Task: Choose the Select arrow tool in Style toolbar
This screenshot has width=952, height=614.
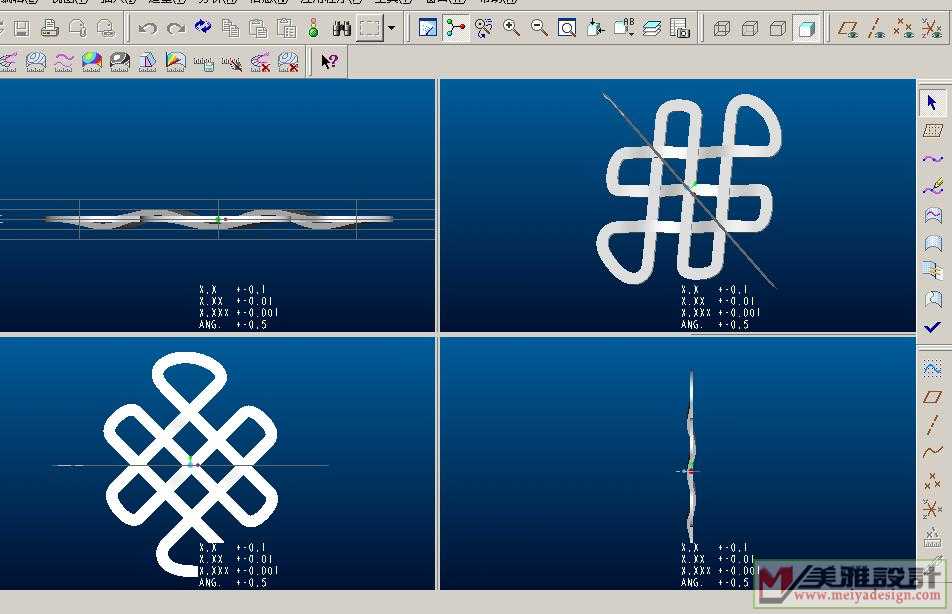Action: point(933,102)
